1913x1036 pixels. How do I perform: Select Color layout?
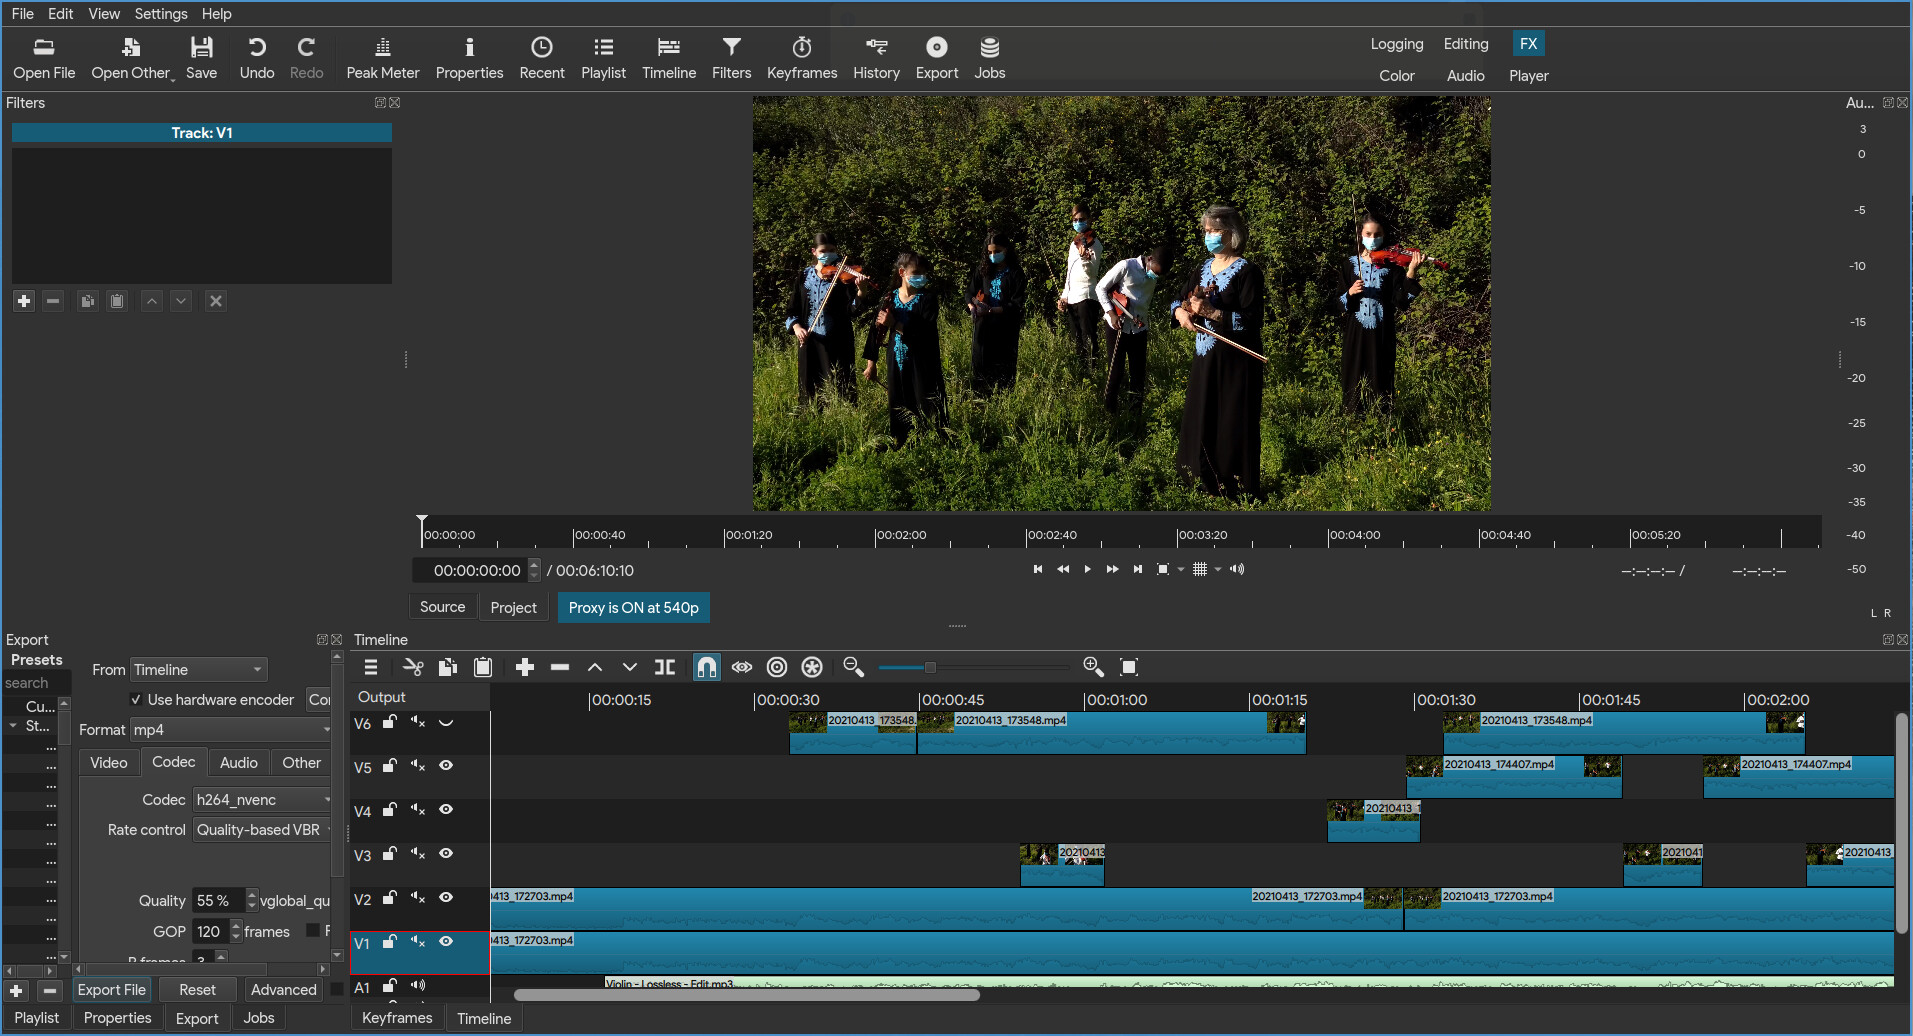(x=1396, y=76)
